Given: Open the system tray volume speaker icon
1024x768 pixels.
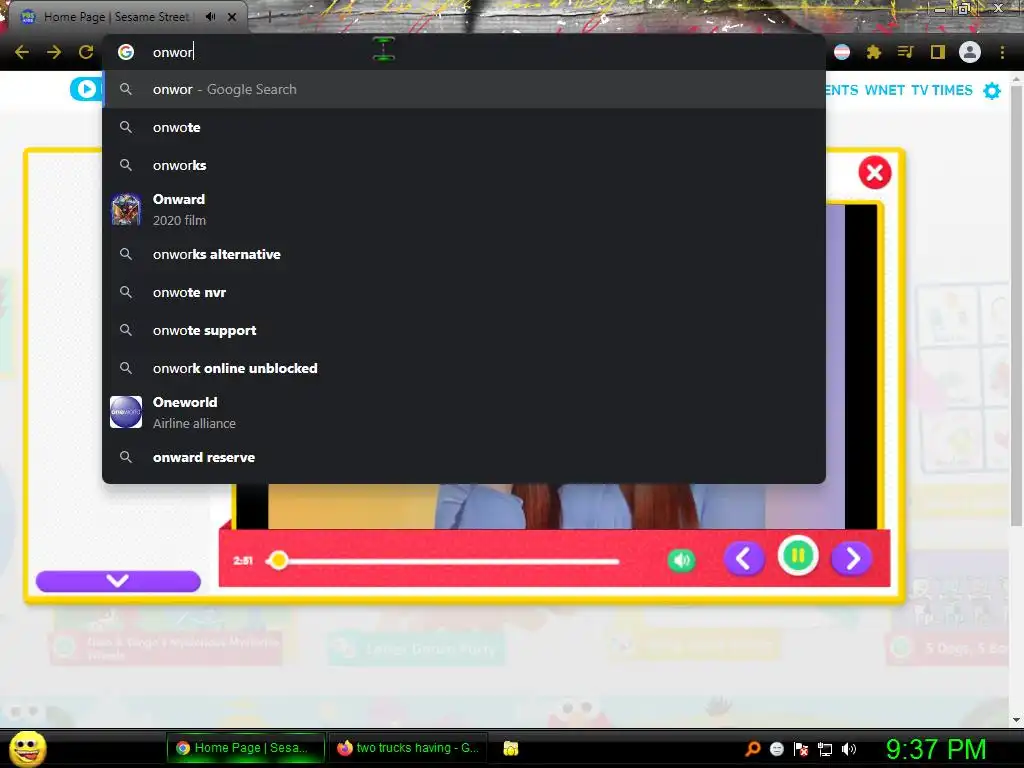Looking at the screenshot, I should pyautogui.click(x=849, y=749).
